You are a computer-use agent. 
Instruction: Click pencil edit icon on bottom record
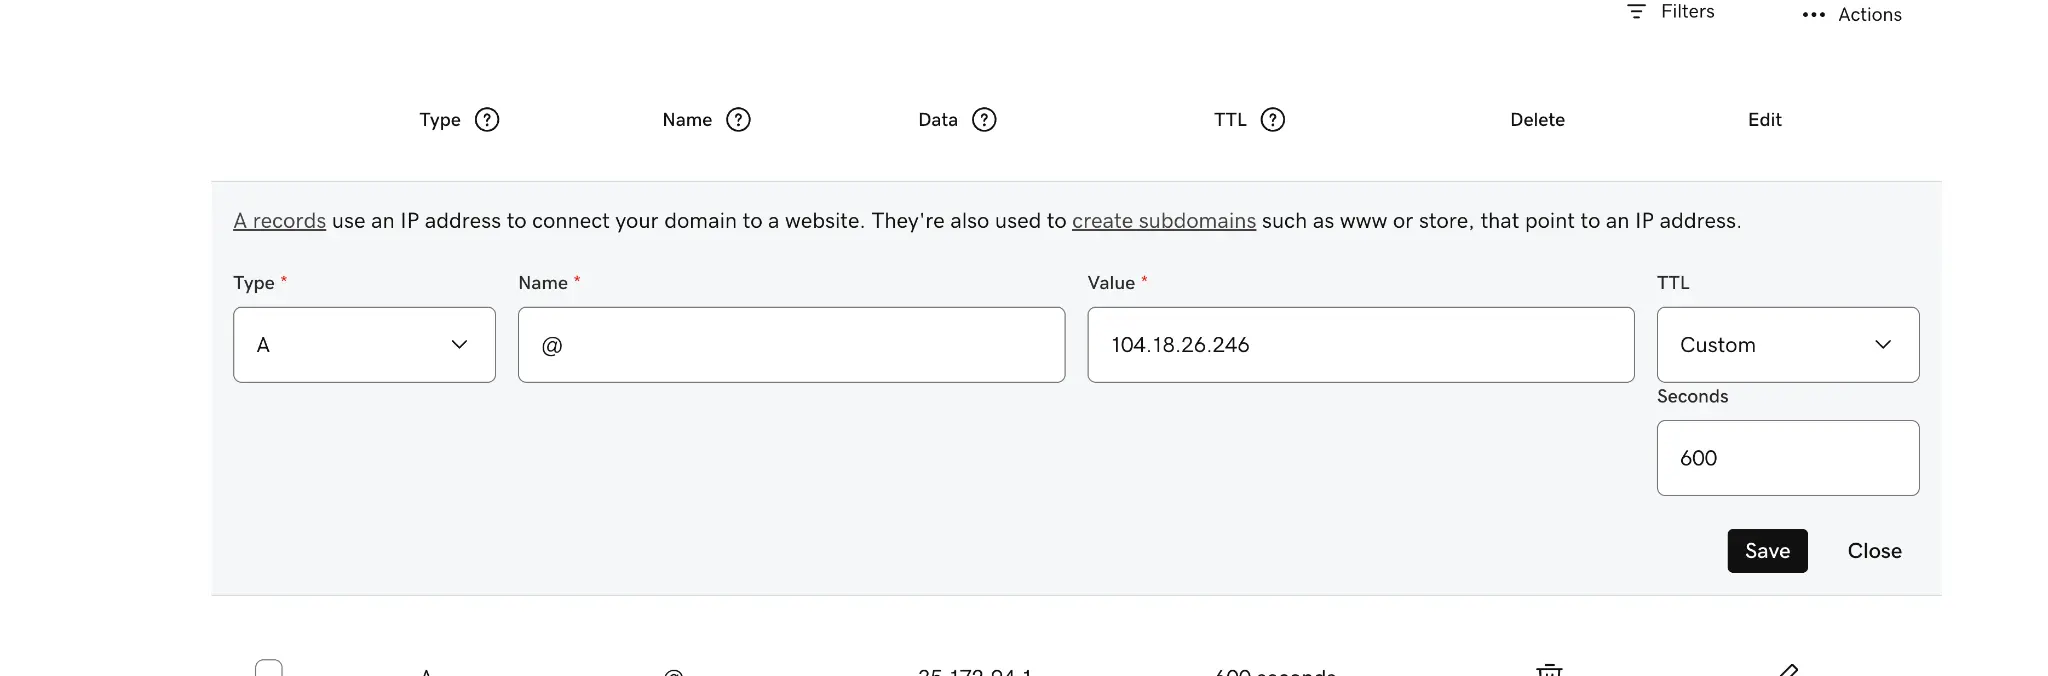tap(1788, 669)
